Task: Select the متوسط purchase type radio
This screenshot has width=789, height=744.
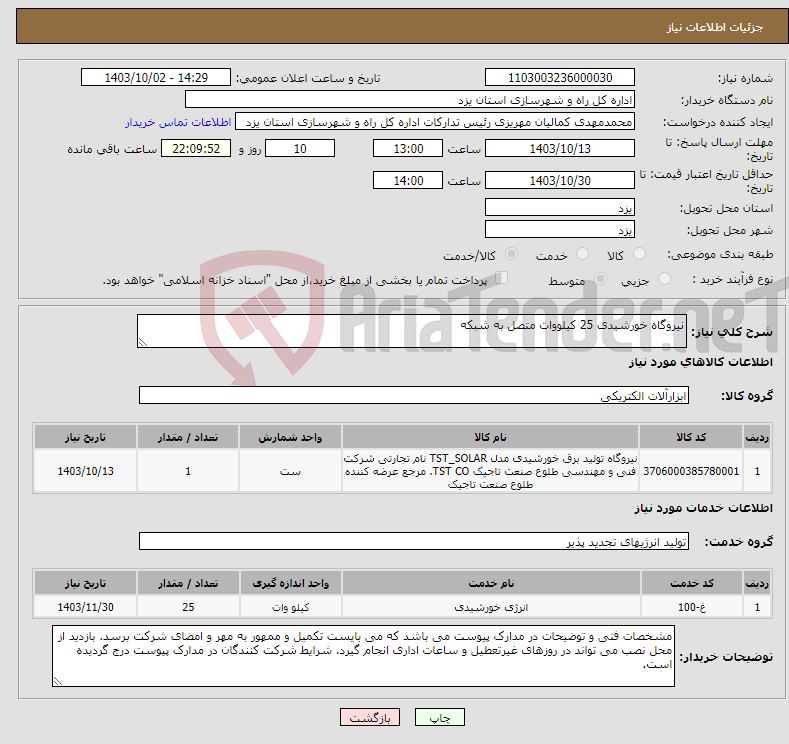Action: [x=600, y=279]
